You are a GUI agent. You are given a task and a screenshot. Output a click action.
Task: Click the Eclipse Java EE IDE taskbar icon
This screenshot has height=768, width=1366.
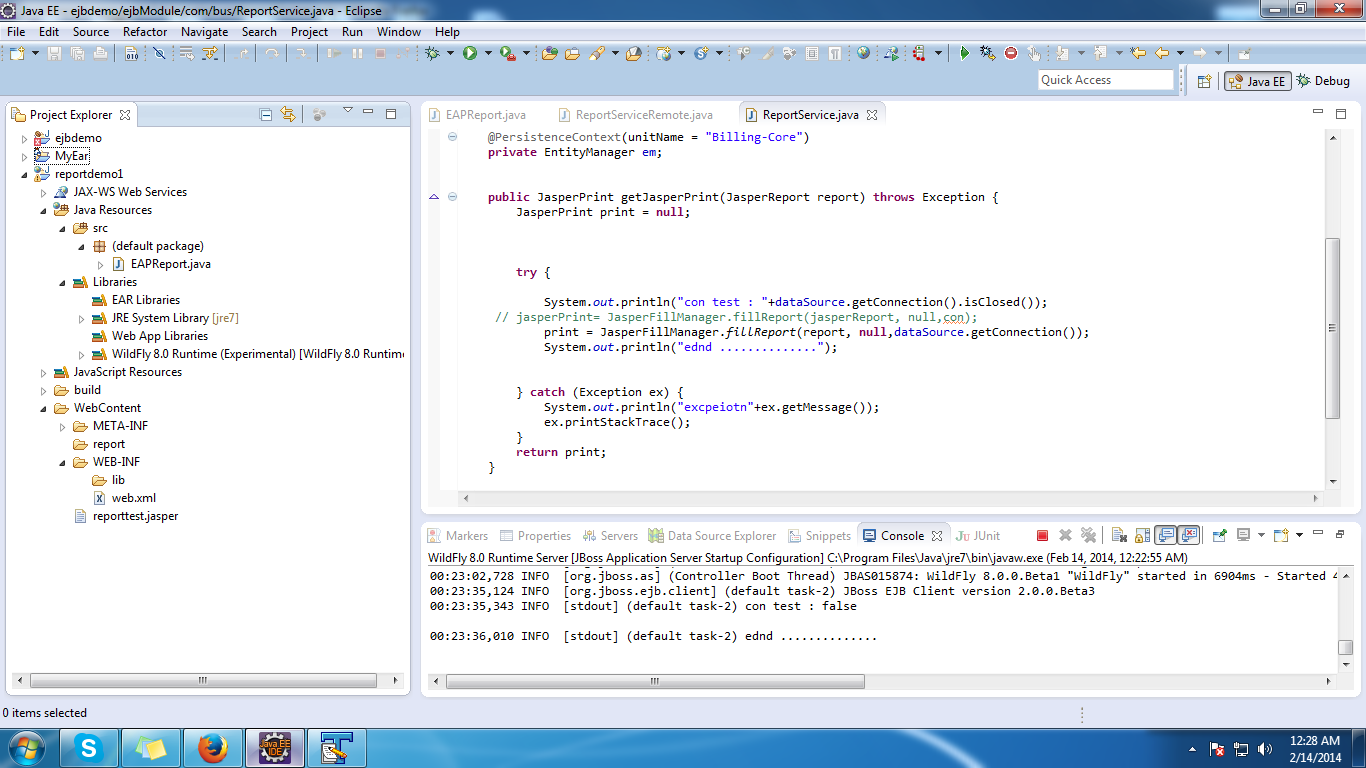(x=274, y=747)
